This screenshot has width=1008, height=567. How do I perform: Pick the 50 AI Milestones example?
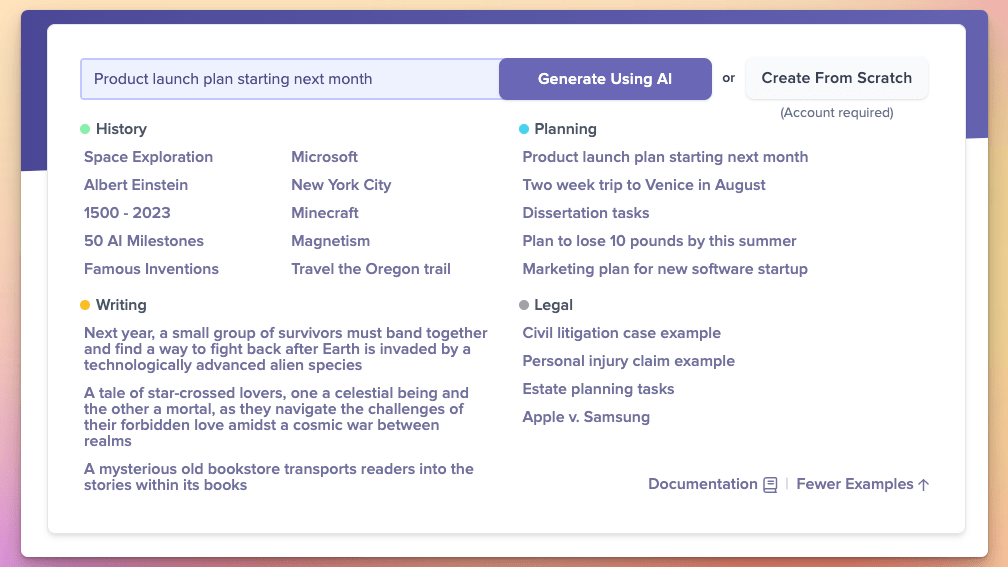tap(144, 241)
